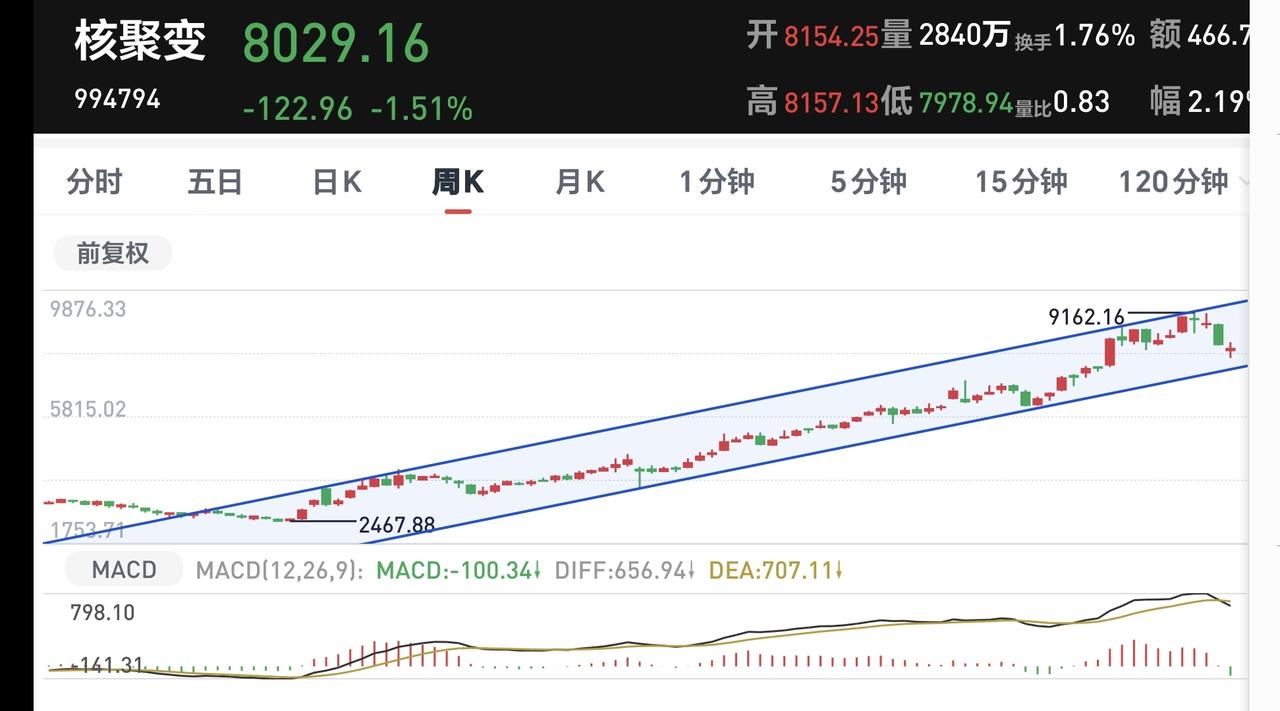Click the opening price 8154.25

click(831, 37)
